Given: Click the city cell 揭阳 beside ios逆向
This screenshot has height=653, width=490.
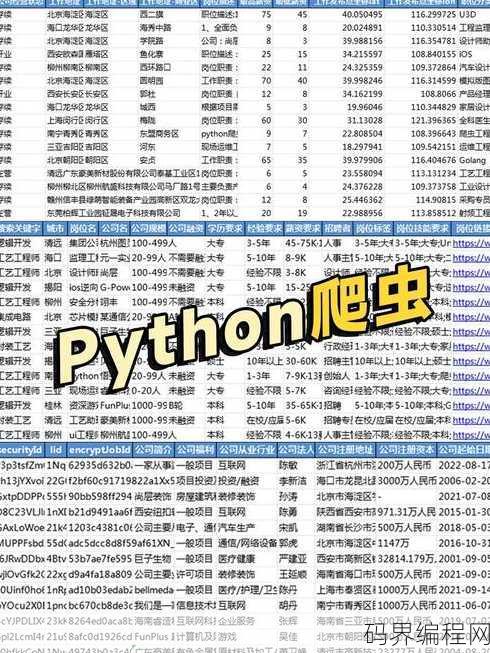Looking at the screenshot, I should pyautogui.click(x=53, y=287).
